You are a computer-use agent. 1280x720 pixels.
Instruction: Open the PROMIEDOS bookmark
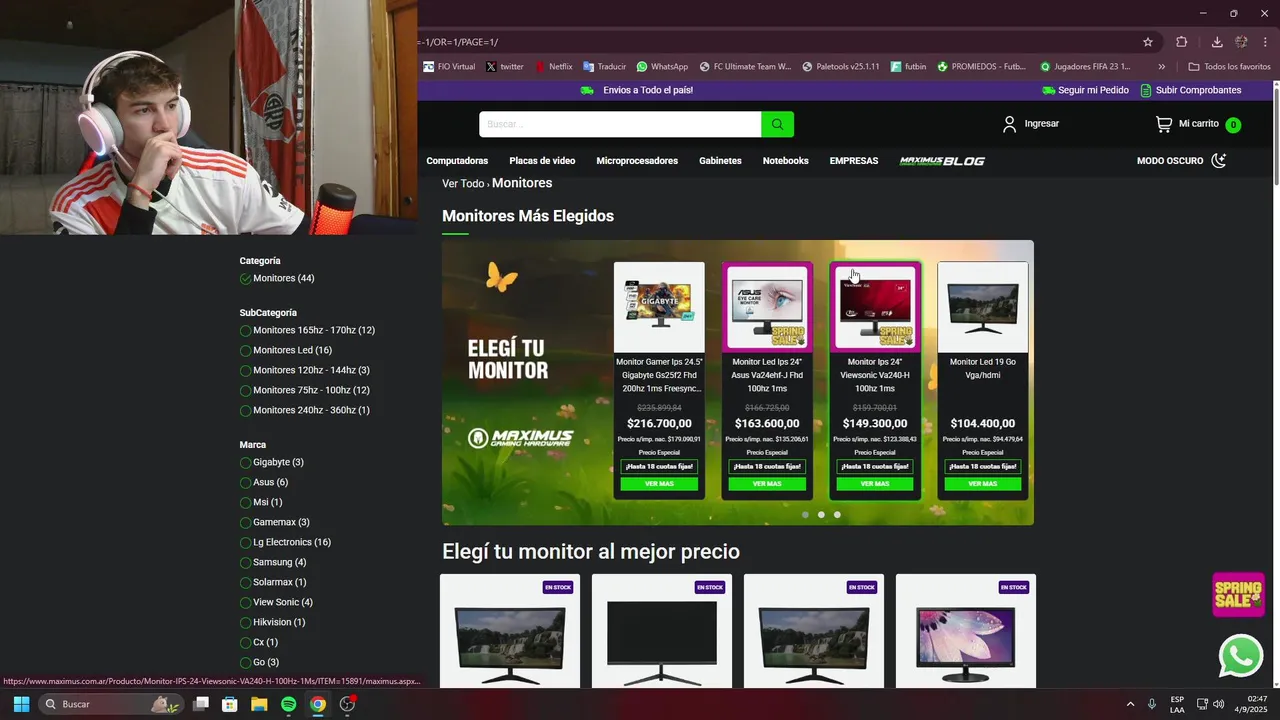click(981, 67)
